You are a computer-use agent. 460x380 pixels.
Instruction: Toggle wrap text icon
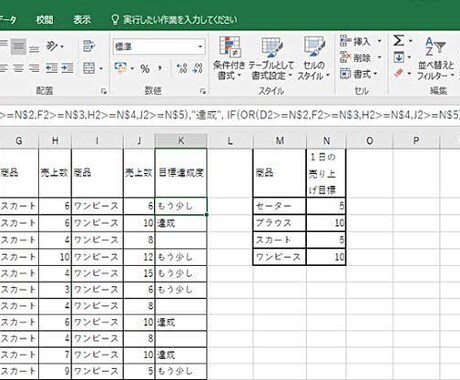click(x=89, y=46)
